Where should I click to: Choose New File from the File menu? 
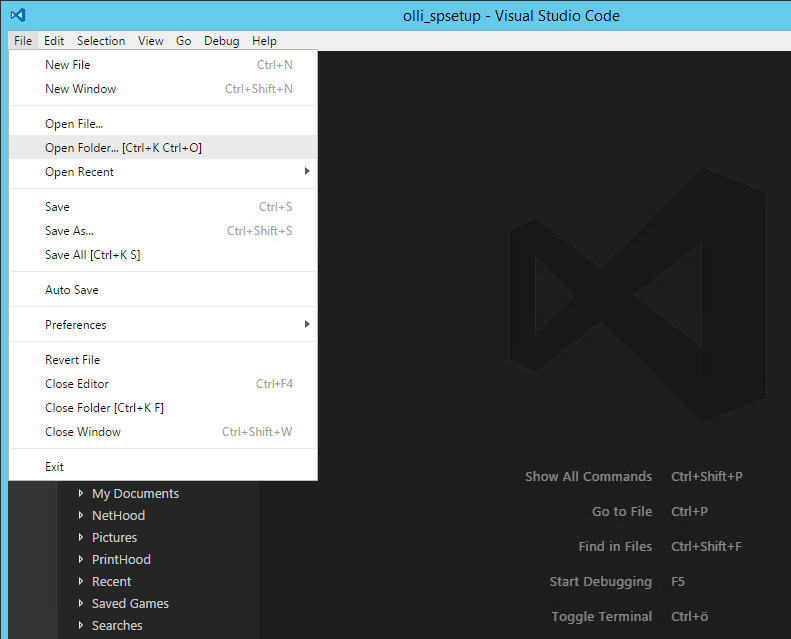pos(163,65)
